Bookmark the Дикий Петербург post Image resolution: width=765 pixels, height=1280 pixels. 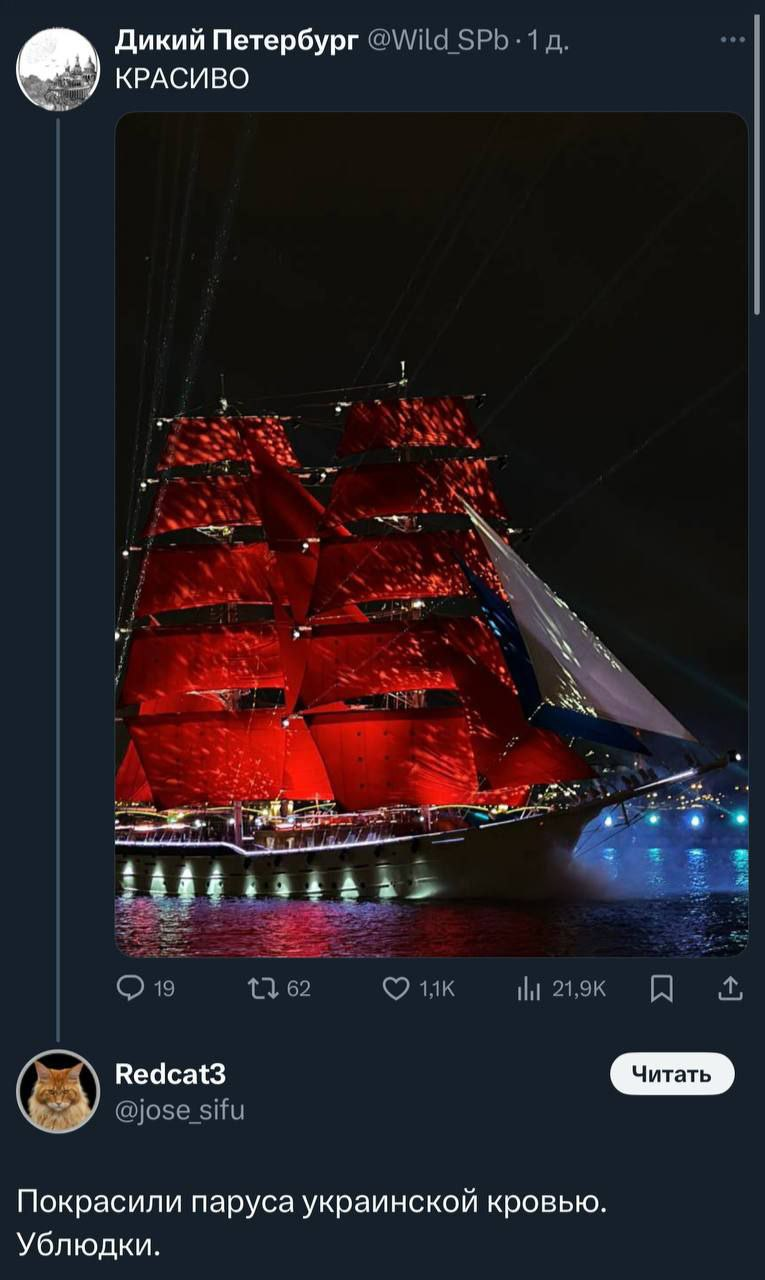(x=662, y=989)
